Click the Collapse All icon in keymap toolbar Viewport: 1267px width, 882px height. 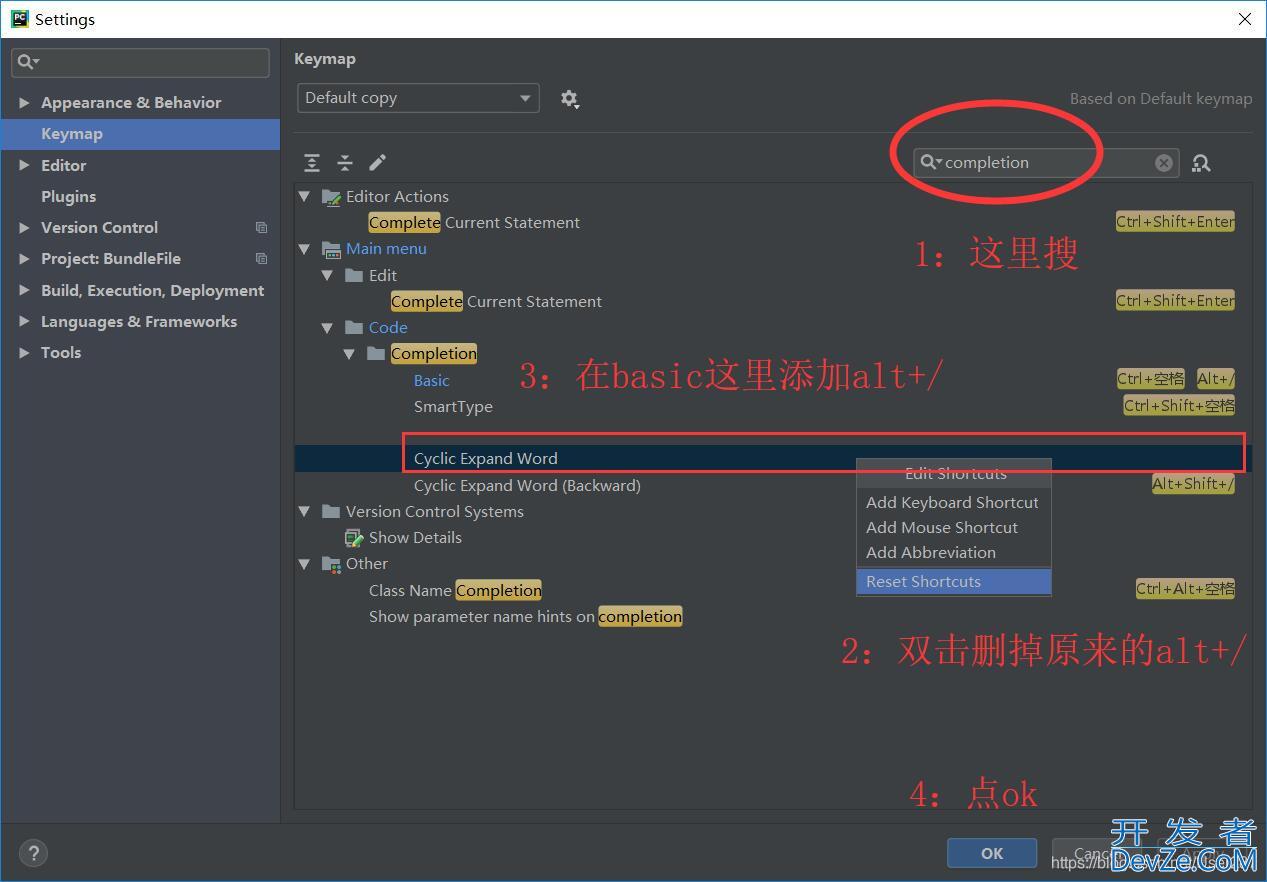pos(345,163)
